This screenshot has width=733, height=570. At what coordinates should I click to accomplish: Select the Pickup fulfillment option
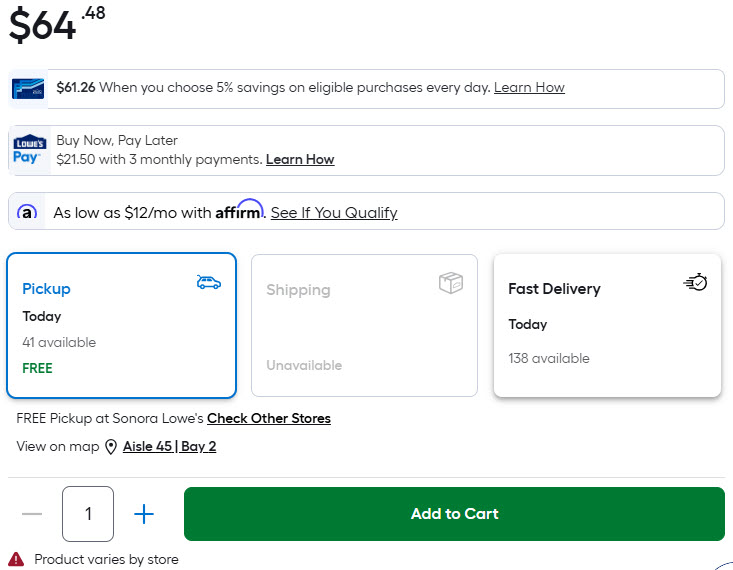(x=121, y=325)
